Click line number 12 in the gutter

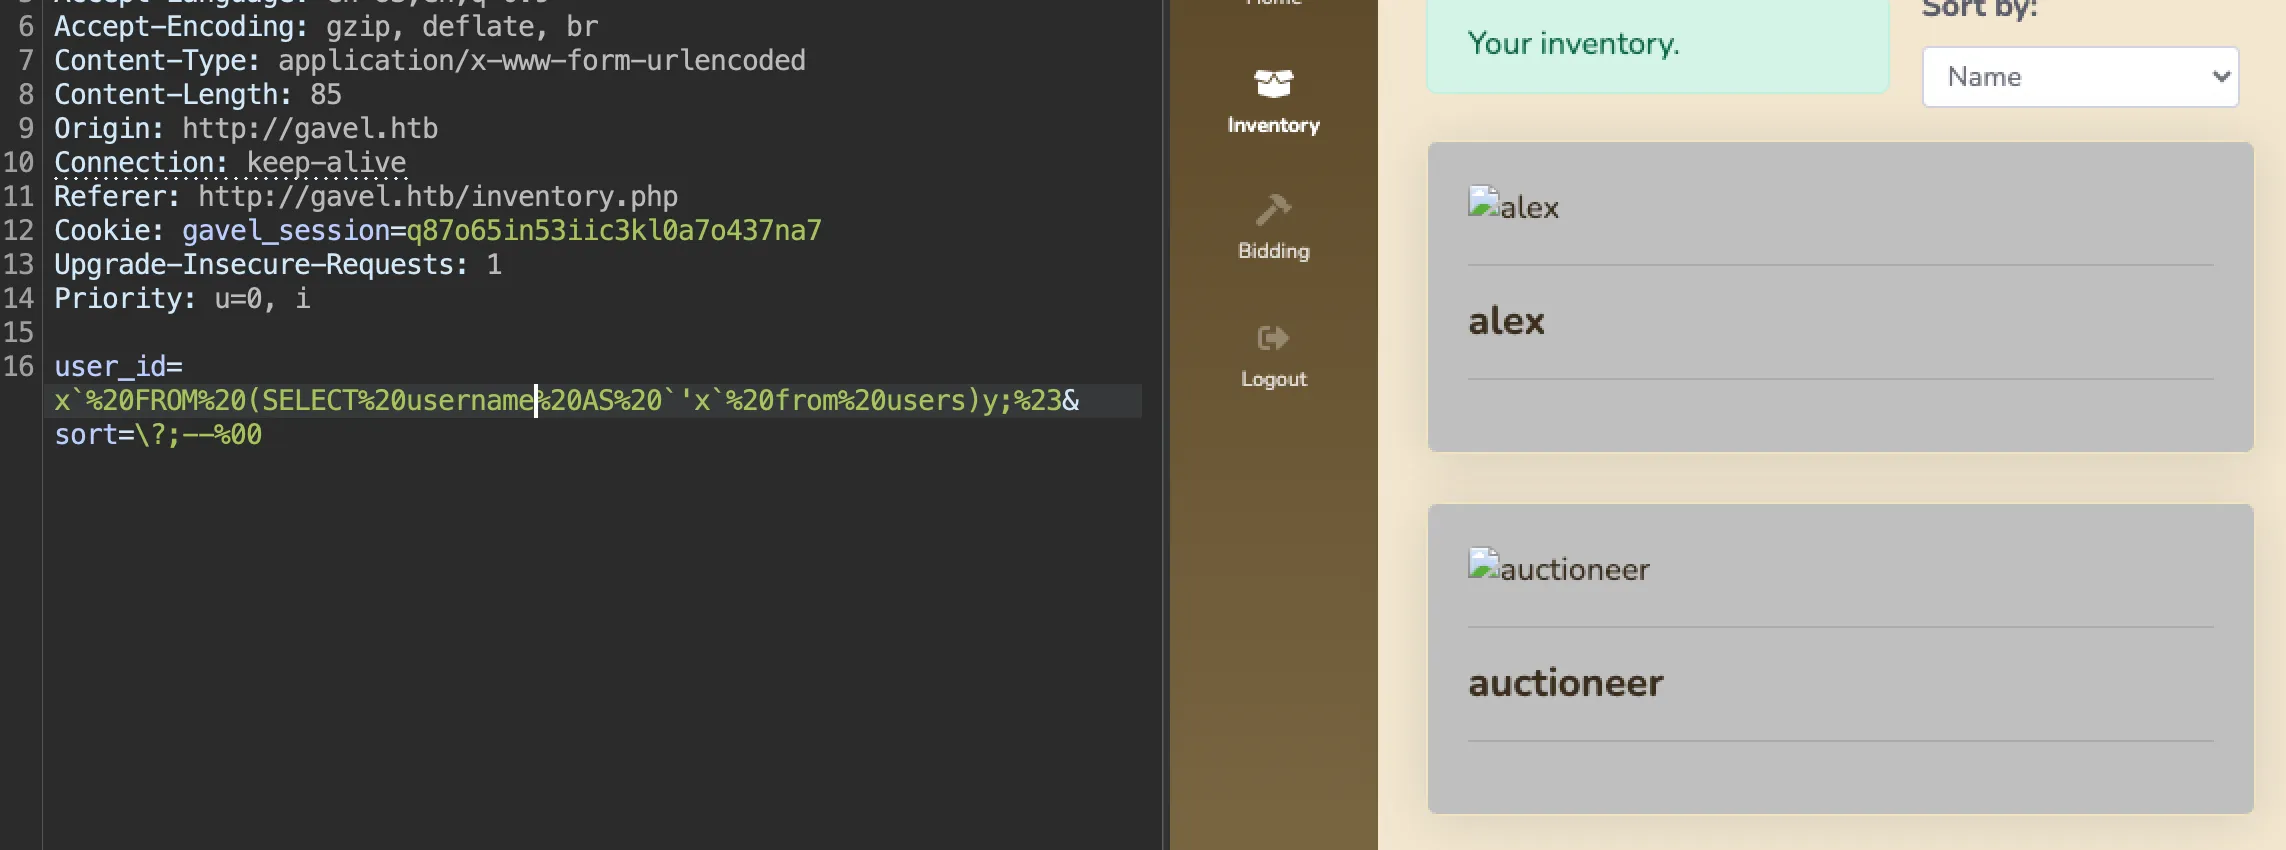[x=19, y=230]
